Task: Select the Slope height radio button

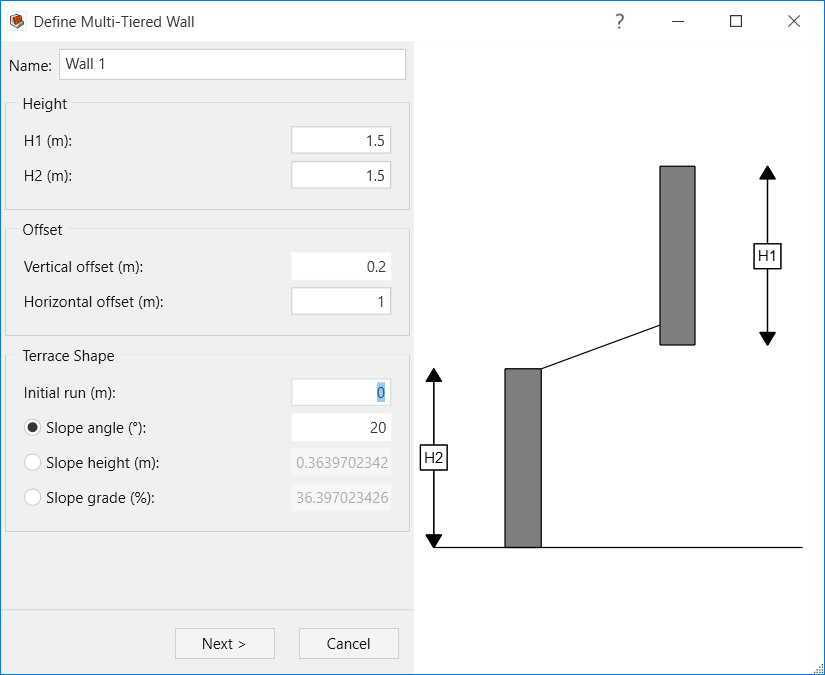Action: pos(32,462)
